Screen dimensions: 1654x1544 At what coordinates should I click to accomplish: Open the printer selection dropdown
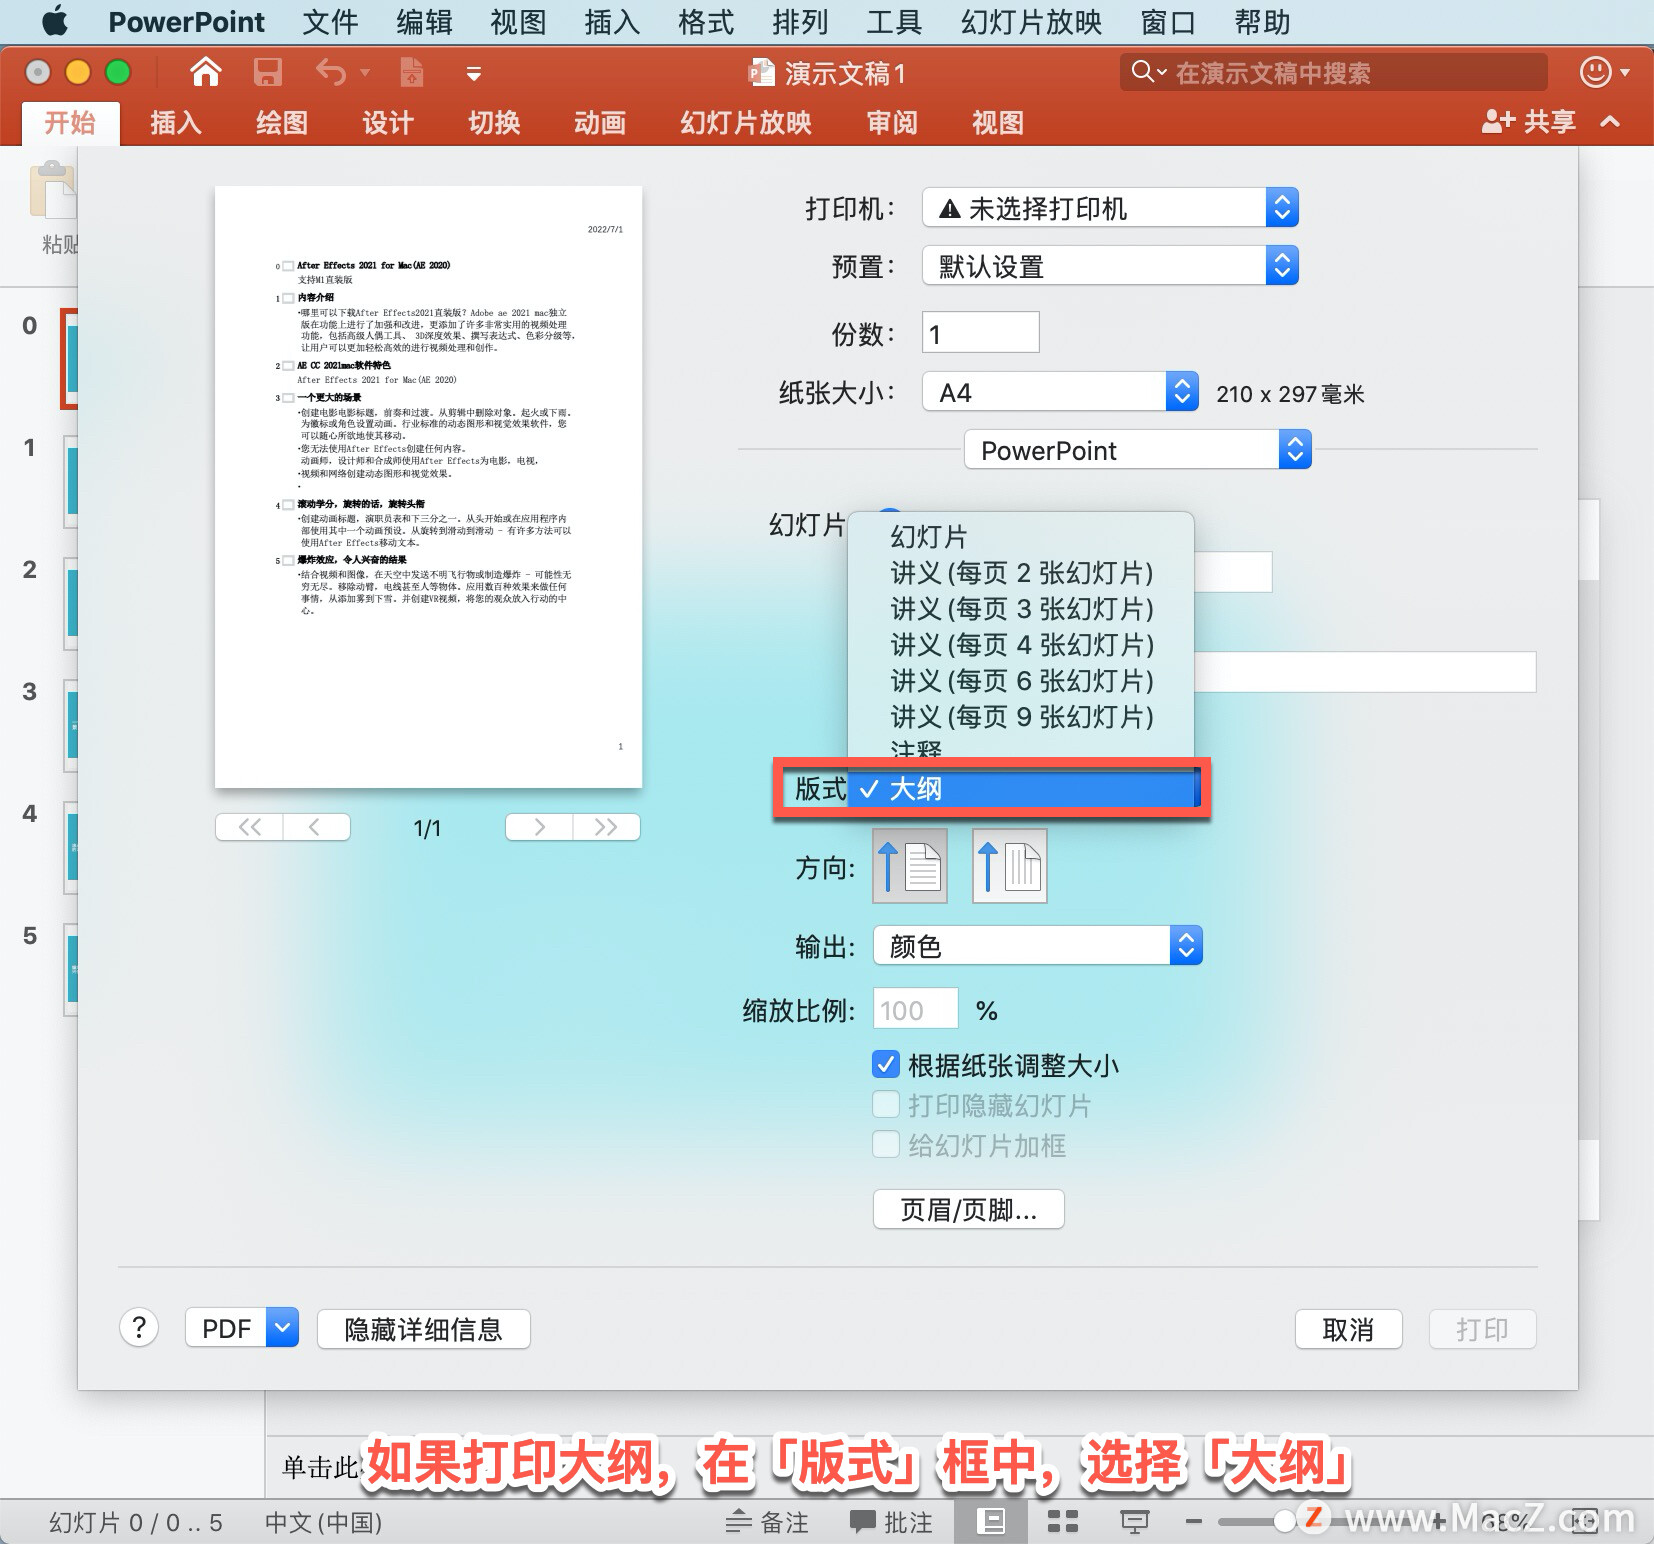(1110, 208)
